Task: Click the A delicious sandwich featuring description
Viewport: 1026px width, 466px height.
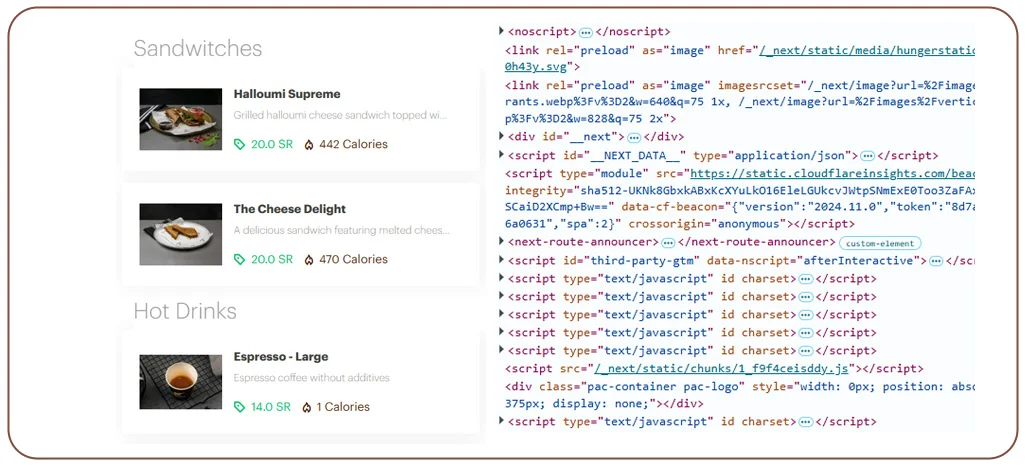Action: pyautogui.click(x=342, y=231)
